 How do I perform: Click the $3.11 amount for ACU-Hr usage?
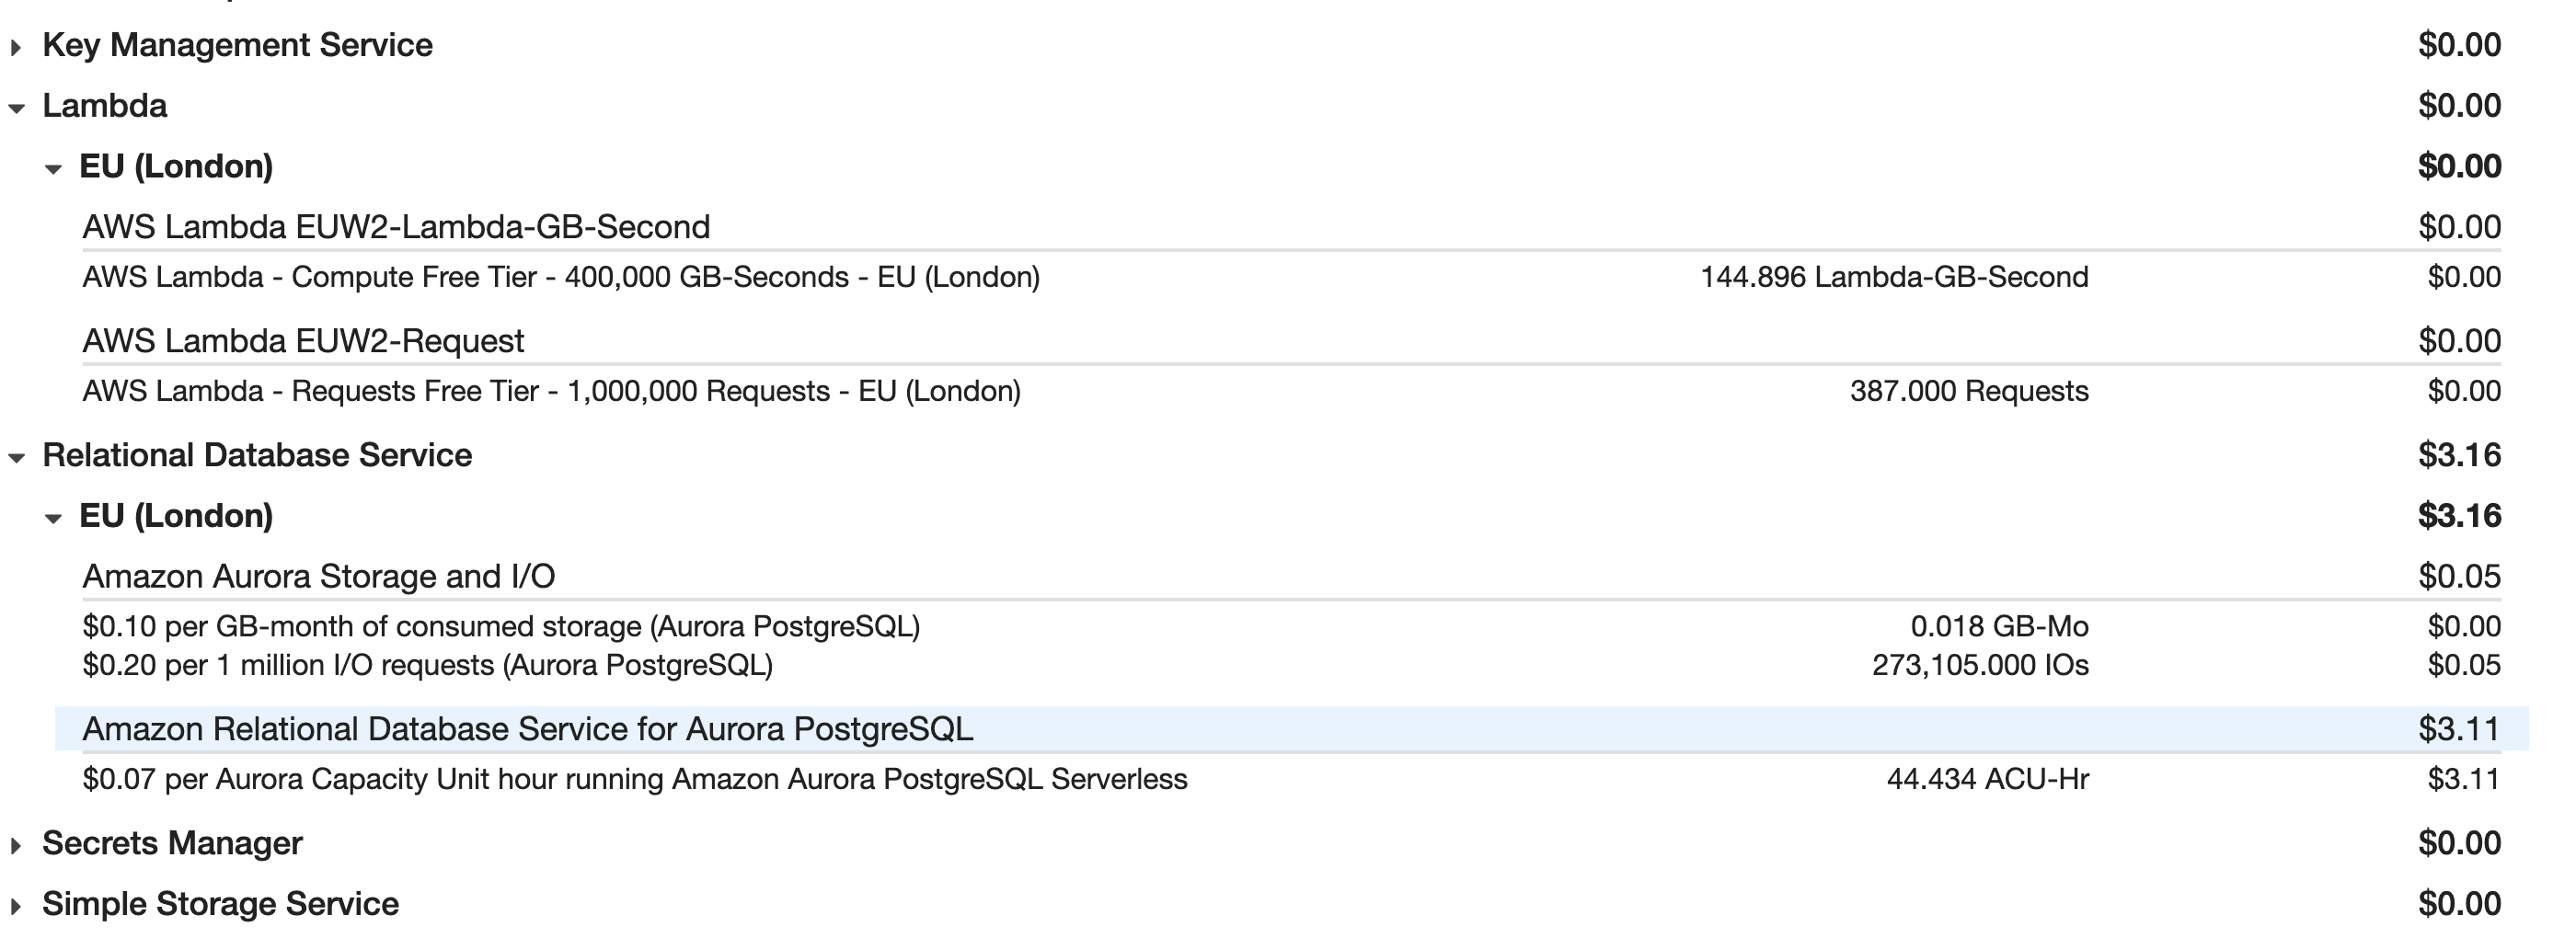(2464, 779)
